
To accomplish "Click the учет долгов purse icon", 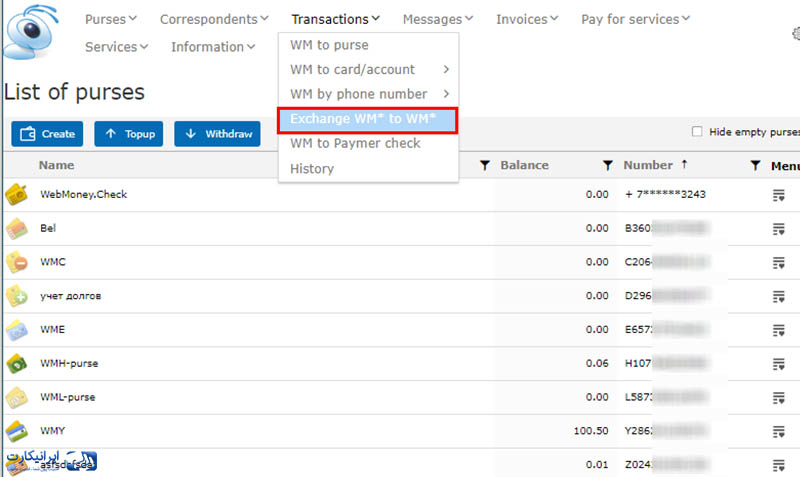I will point(16,296).
